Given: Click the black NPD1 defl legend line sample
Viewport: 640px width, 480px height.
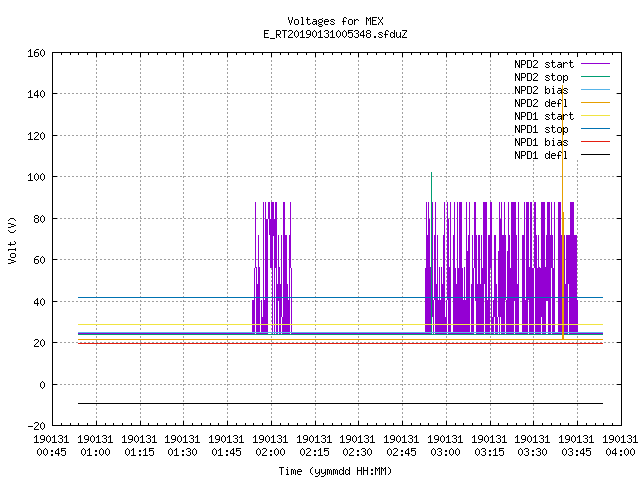Looking at the screenshot, I should pos(595,155).
